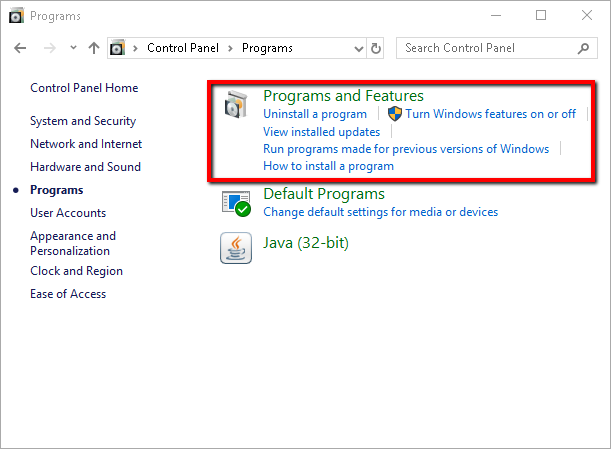Expand the address bar history dropdown
Viewport: 611px width, 449px height.
[x=359, y=48]
